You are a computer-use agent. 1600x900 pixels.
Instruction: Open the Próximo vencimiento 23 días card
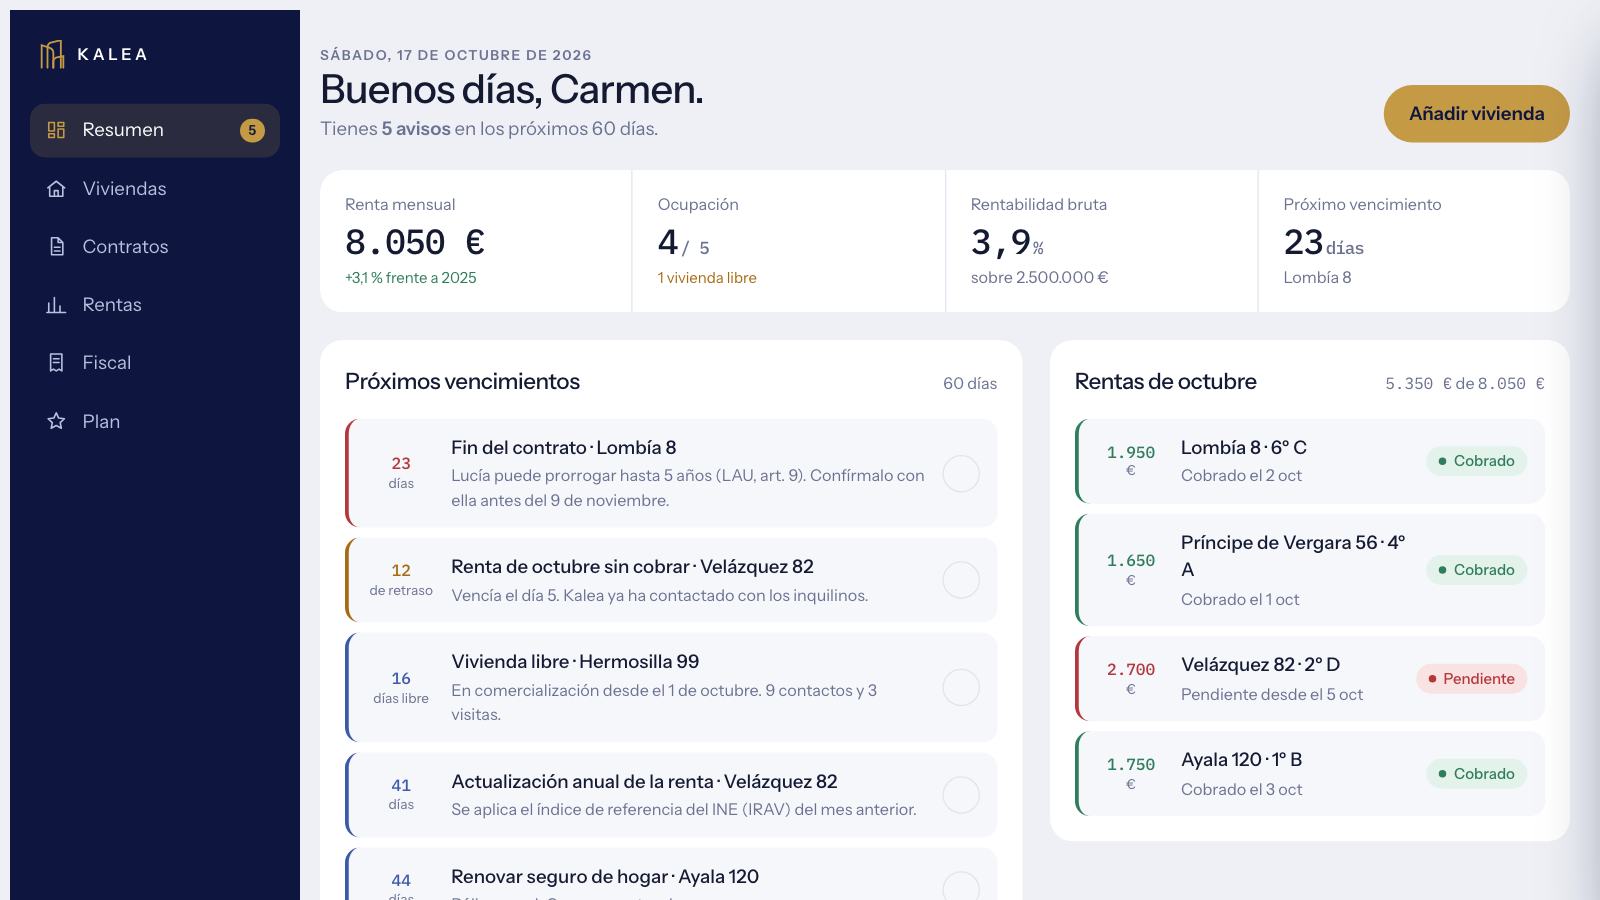point(1414,241)
